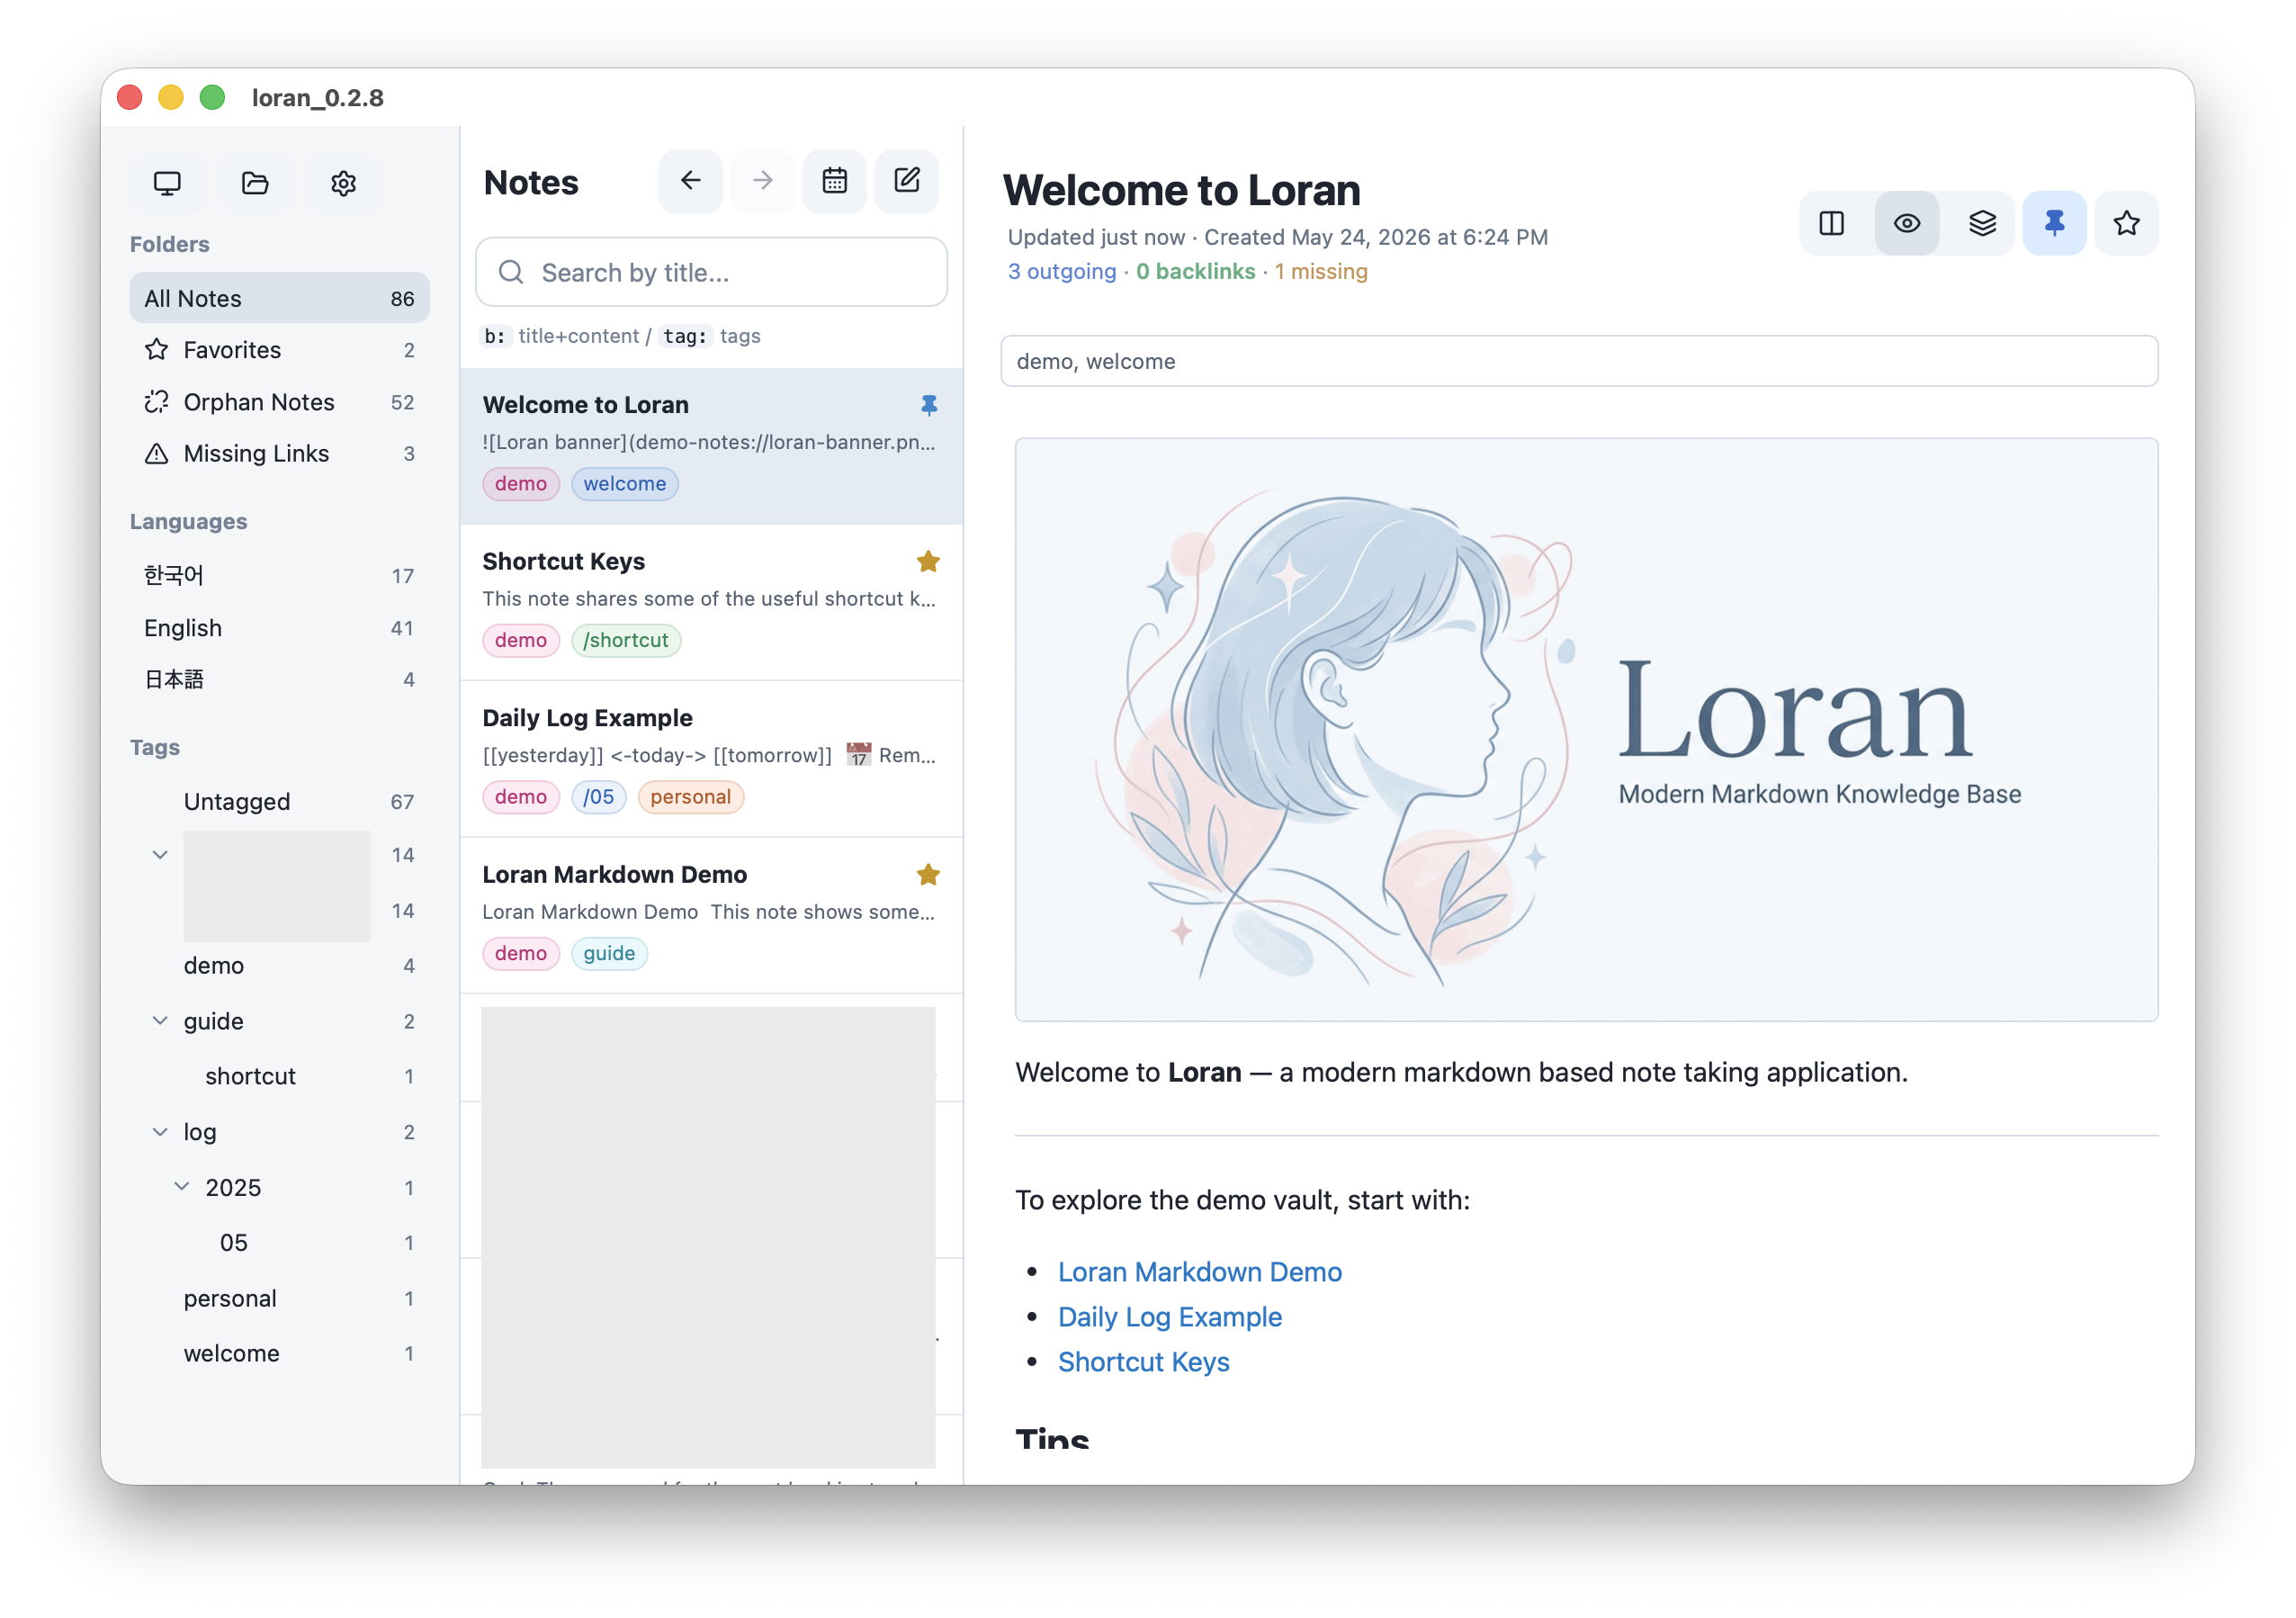Click the search magnifier icon
The width and height of the screenshot is (2296, 1618).
pyautogui.click(x=511, y=272)
